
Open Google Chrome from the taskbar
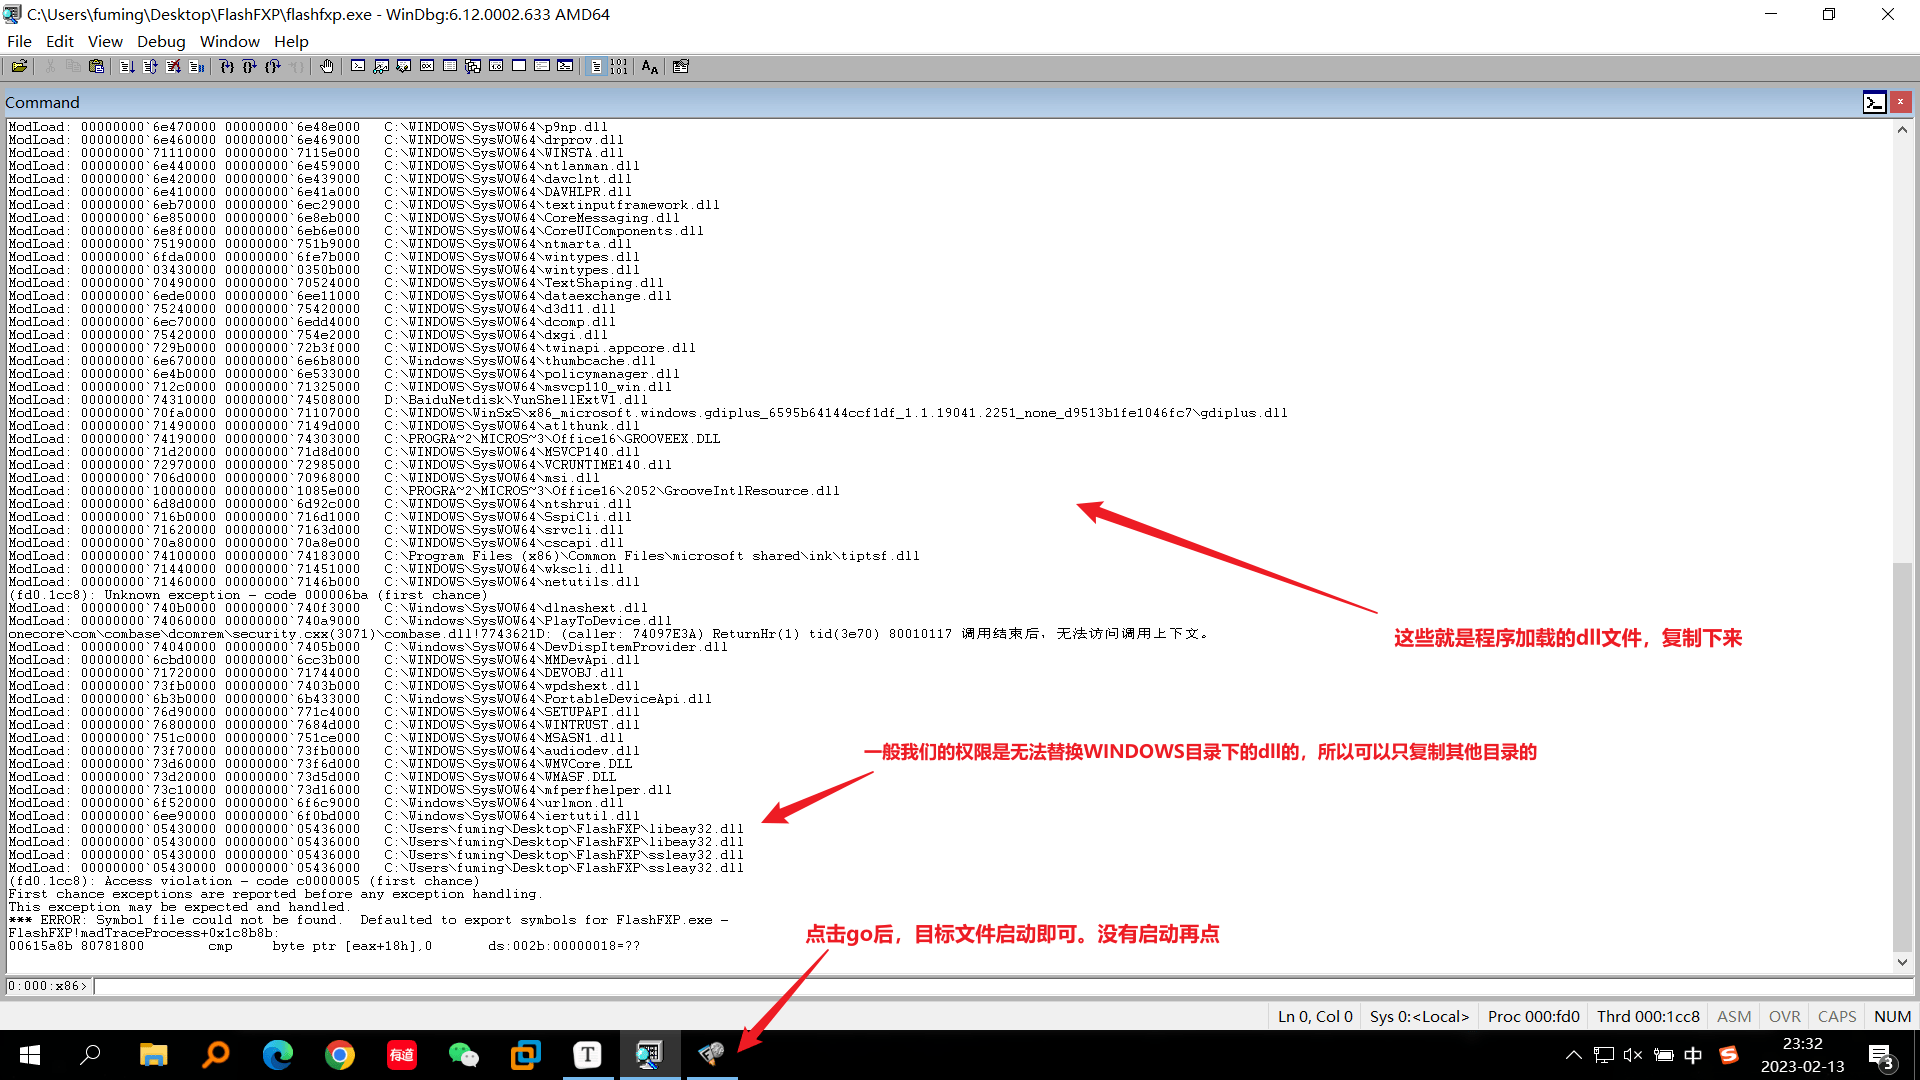[x=340, y=1055]
